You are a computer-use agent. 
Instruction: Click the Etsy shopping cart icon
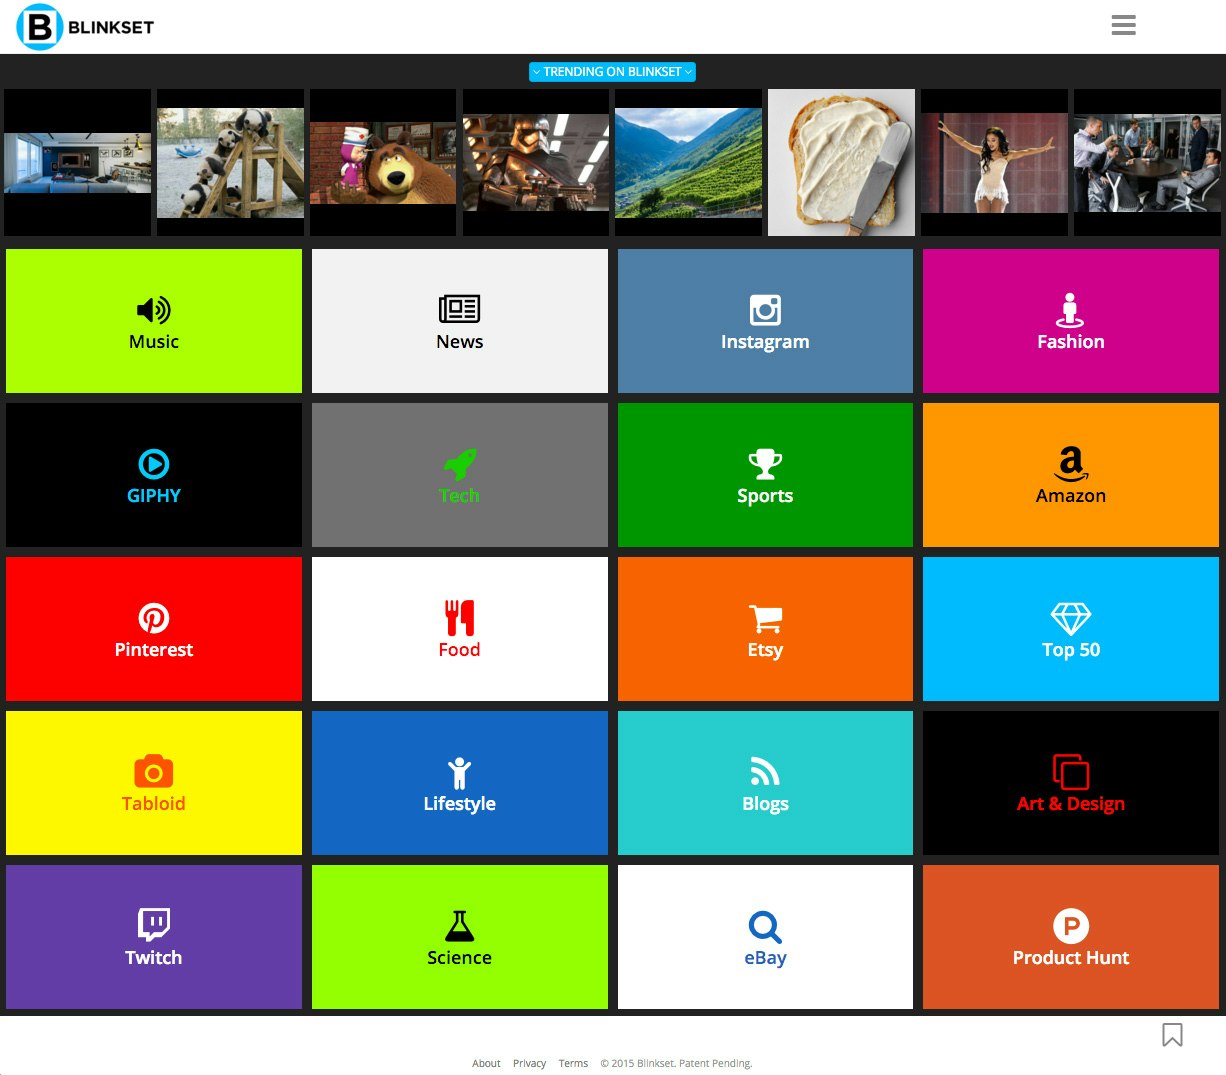(765, 618)
